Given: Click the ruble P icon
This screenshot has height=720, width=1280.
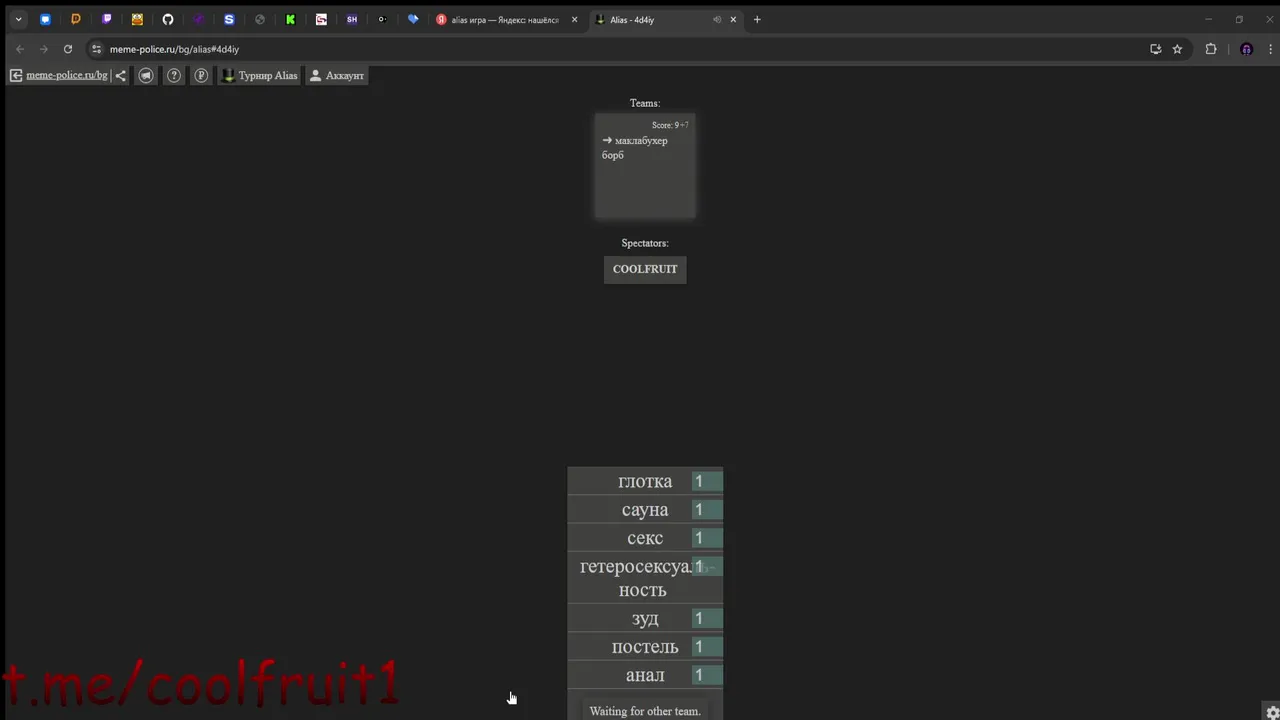Looking at the screenshot, I should [201, 75].
